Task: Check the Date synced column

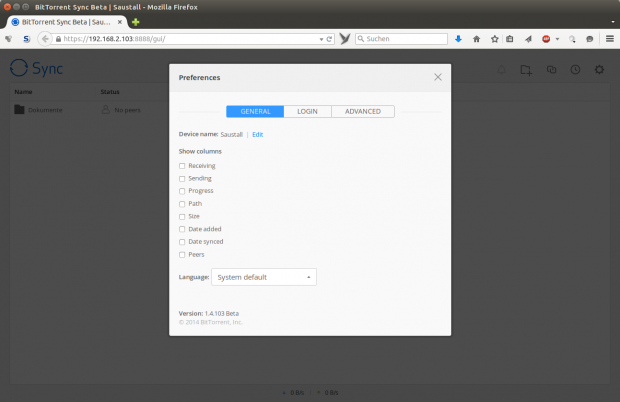Action: pyautogui.click(x=182, y=242)
